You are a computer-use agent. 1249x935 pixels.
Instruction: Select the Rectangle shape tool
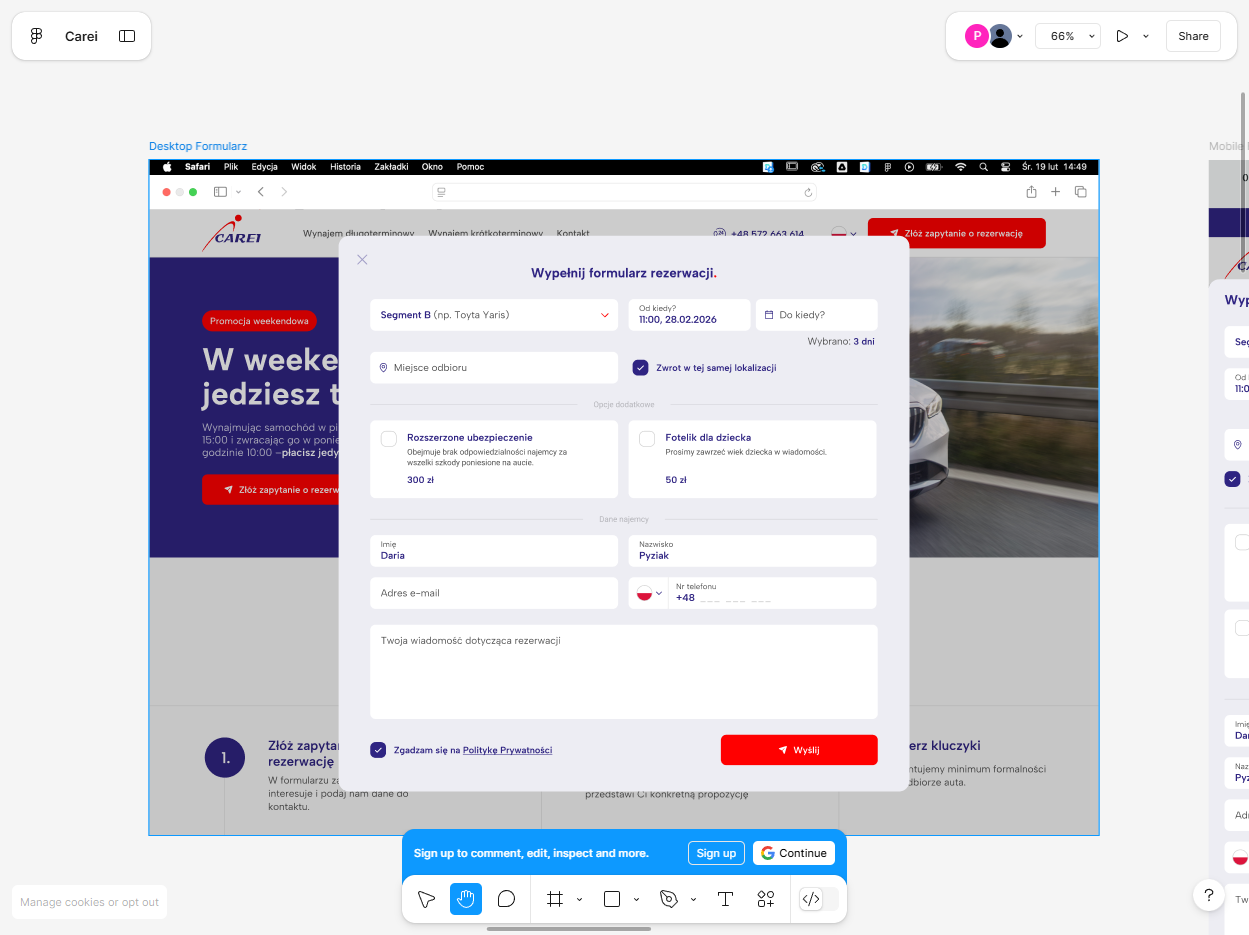[612, 899]
